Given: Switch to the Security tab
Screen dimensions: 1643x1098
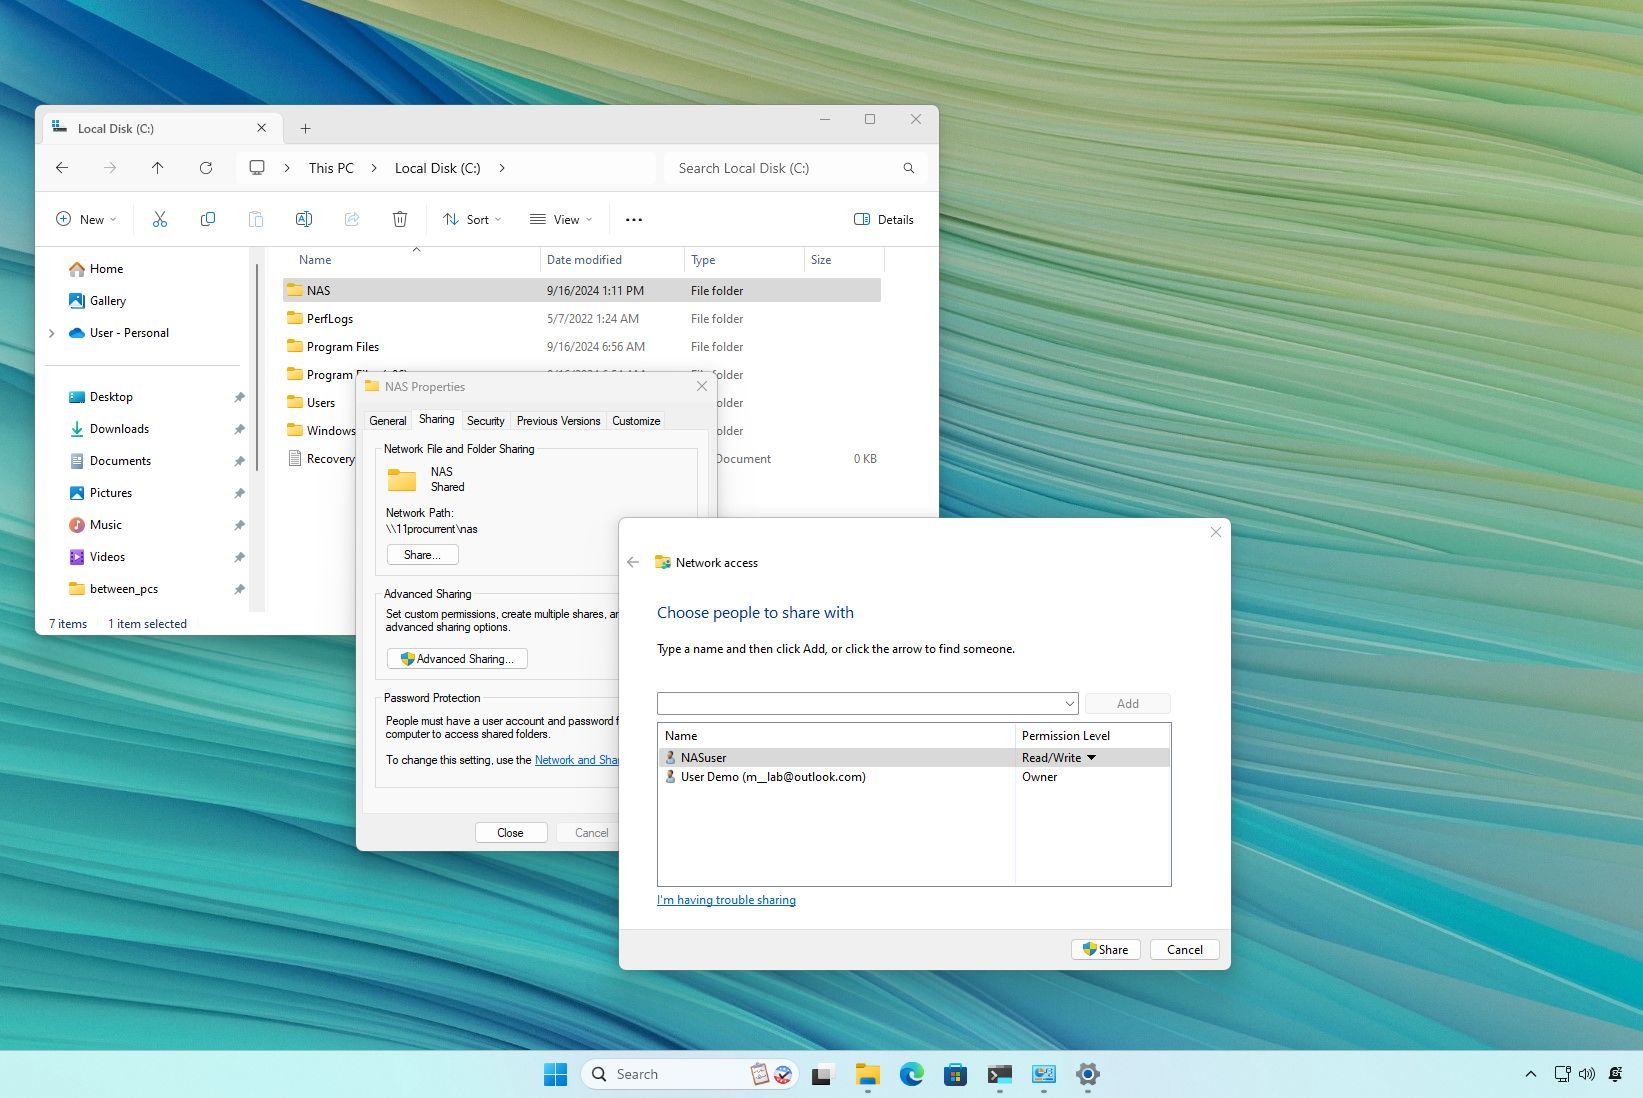Looking at the screenshot, I should point(485,420).
